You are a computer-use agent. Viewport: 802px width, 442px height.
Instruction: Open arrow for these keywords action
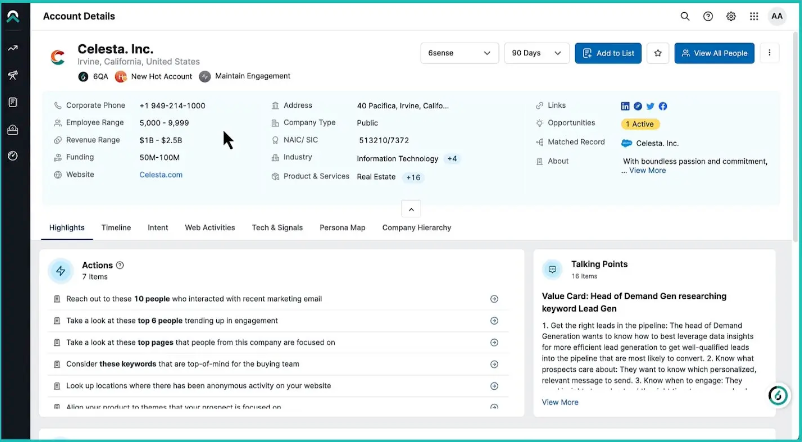click(494, 364)
